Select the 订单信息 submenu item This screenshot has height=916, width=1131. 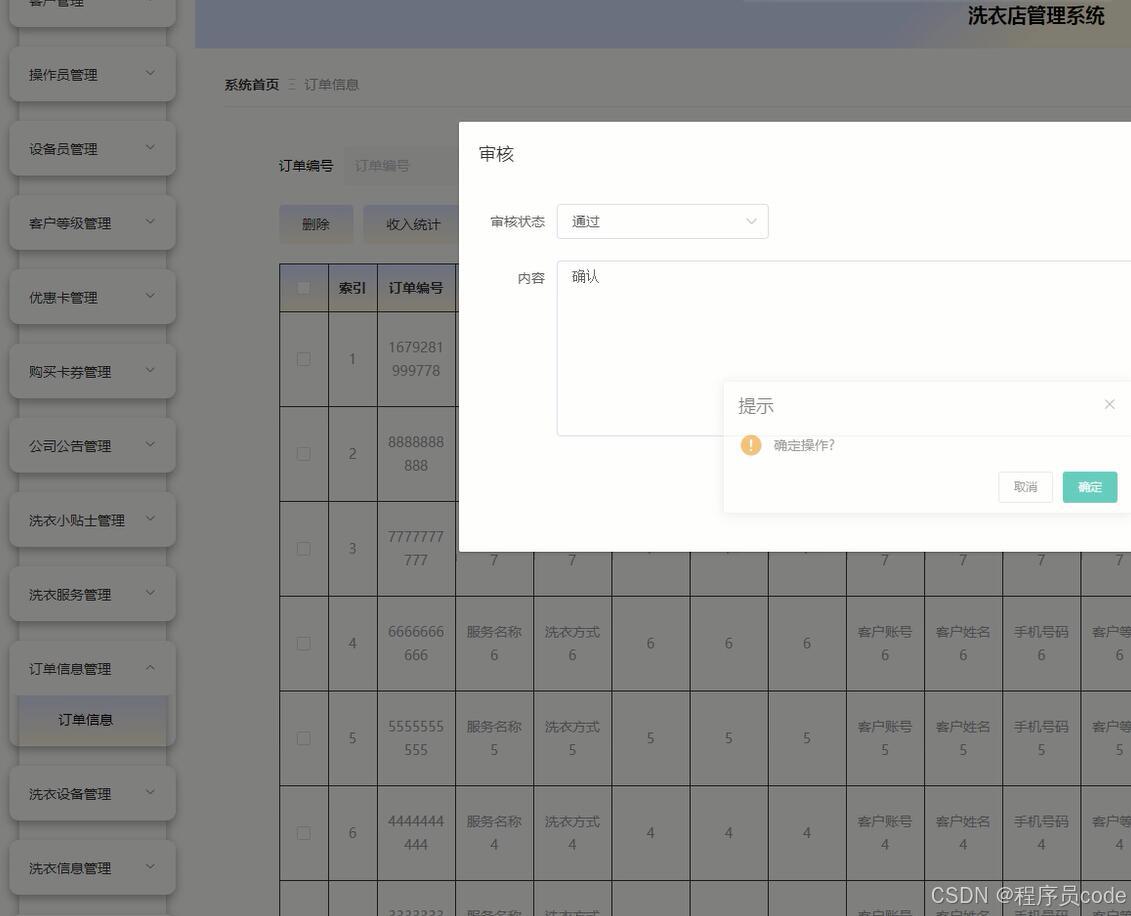pyautogui.click(x=92, y=720)
